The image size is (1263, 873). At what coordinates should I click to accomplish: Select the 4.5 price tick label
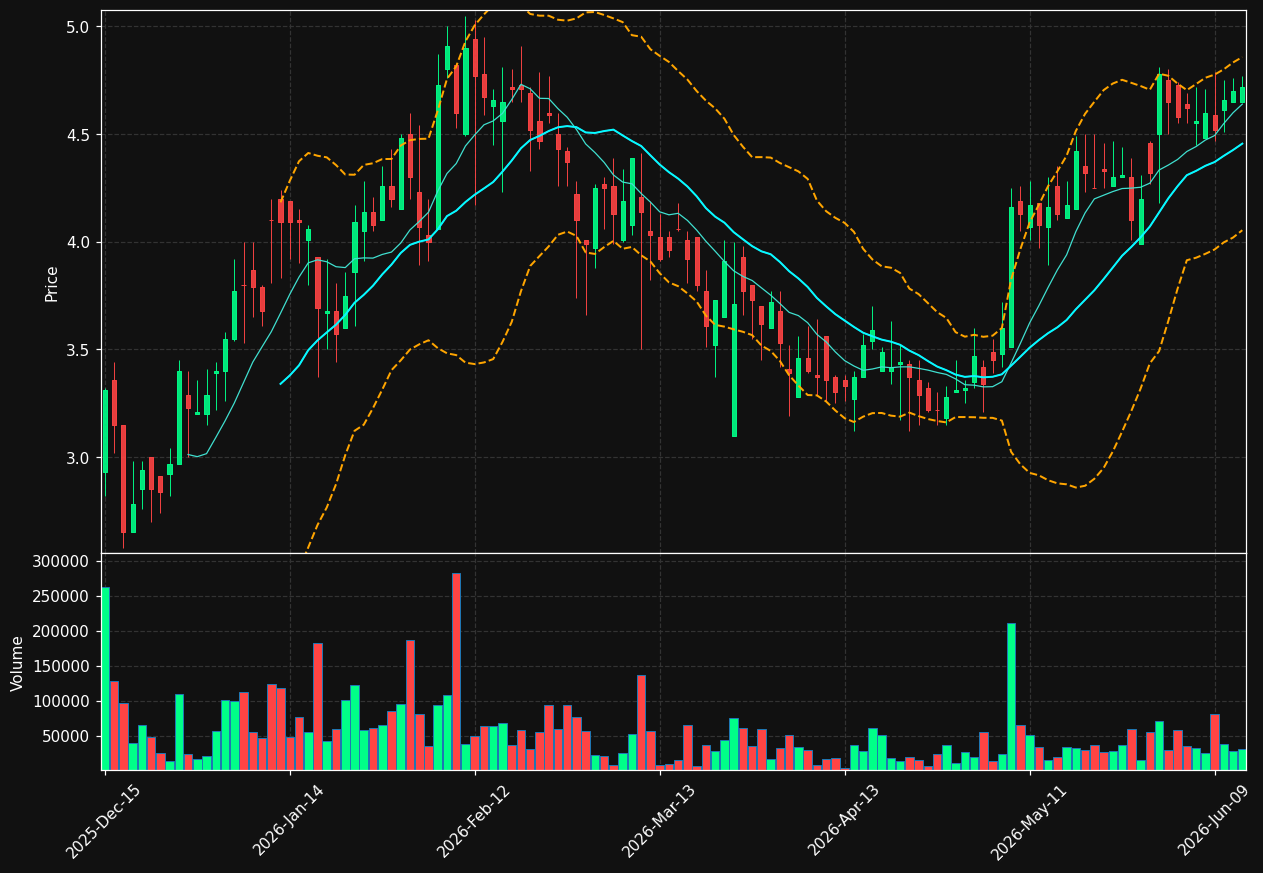click(x=78, y=135)
